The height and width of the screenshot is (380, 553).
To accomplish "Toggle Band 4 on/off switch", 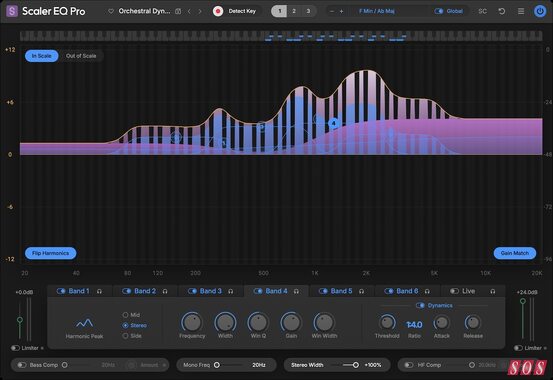I will 258,291.
